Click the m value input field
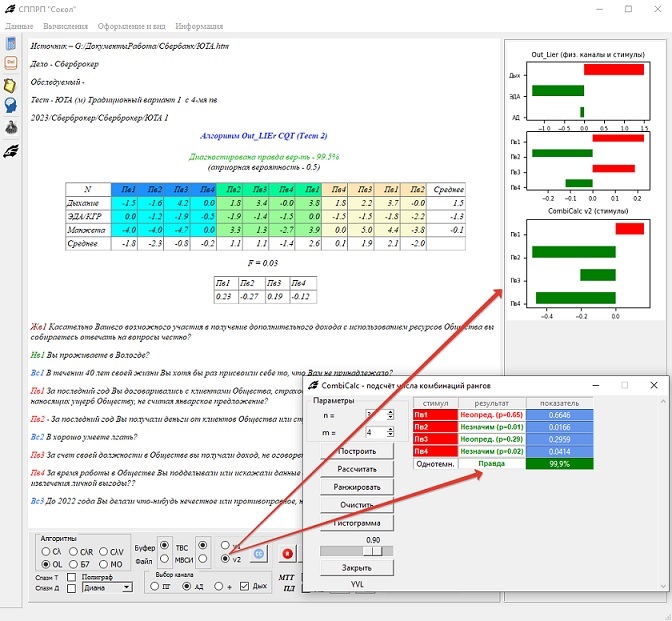 pos(376,432)
